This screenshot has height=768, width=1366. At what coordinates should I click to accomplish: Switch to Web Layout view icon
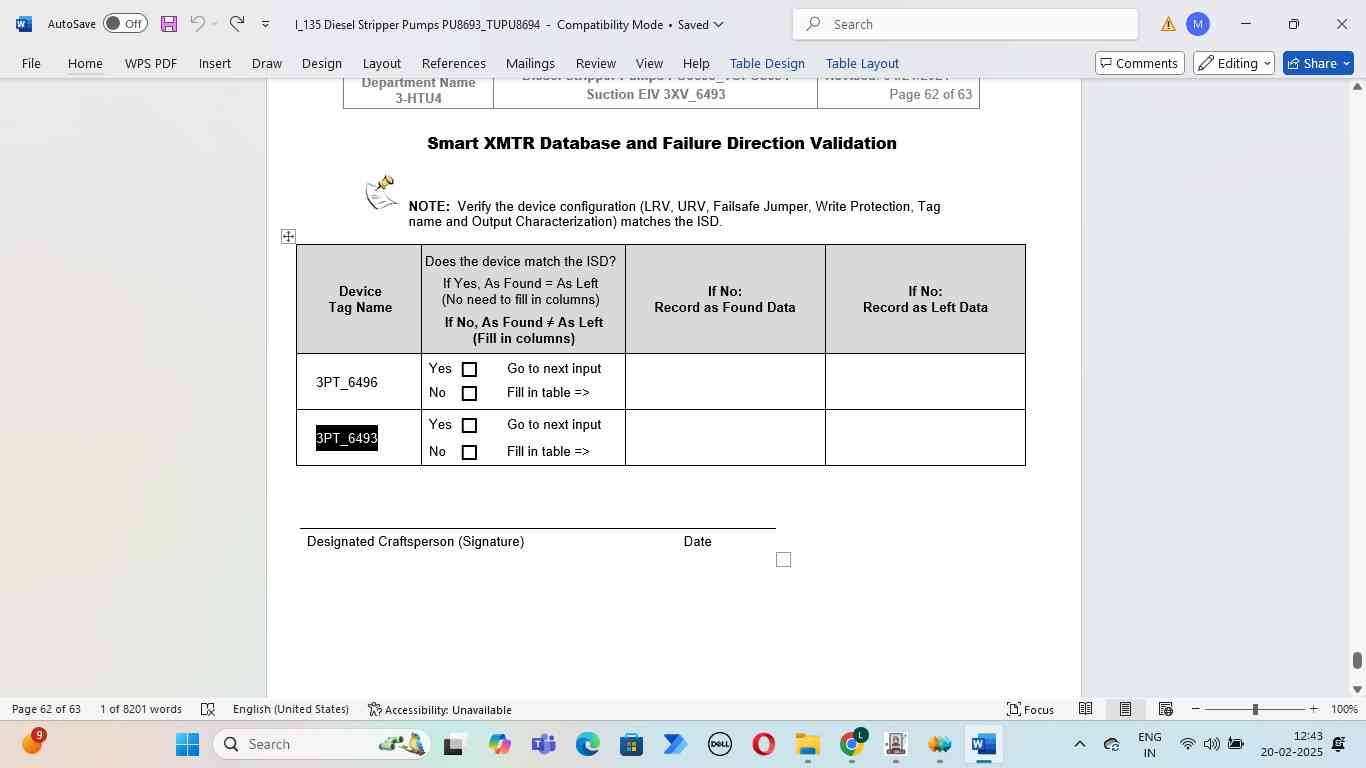[1165, 709]
